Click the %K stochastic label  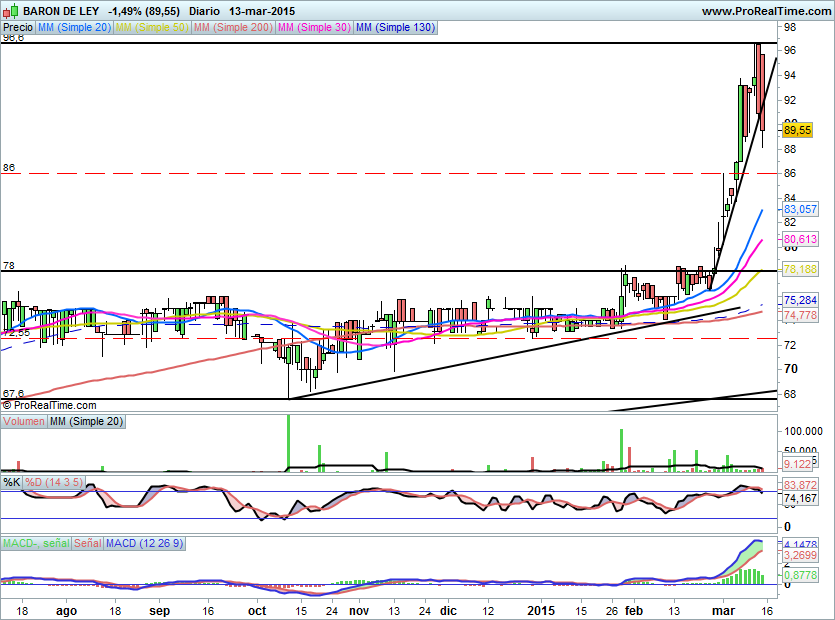coord(12,483)
